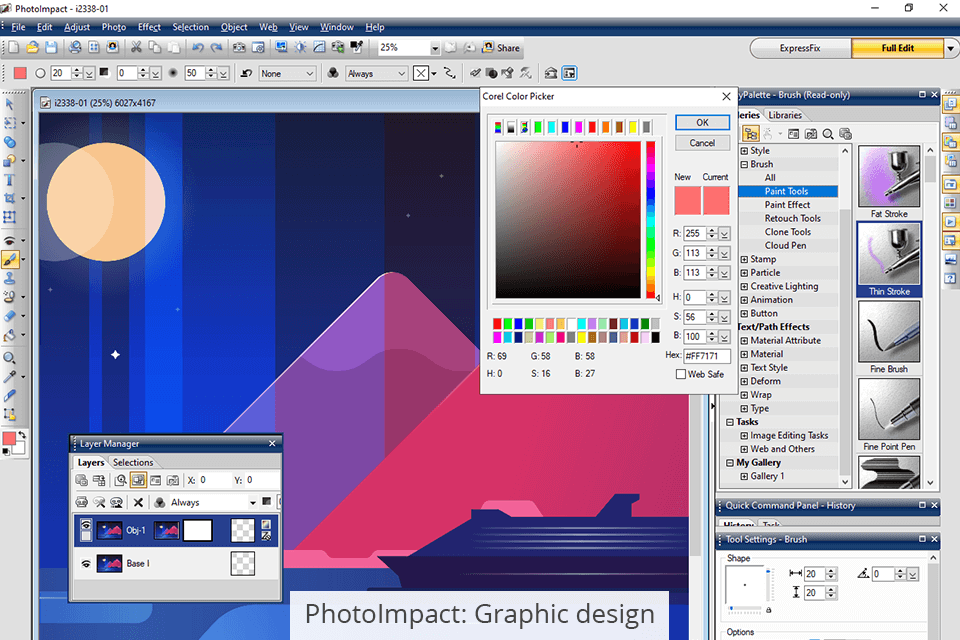960x640 pixels.
Task: Select Clone Tools in Brush tree
Action: tap(787, 232)
